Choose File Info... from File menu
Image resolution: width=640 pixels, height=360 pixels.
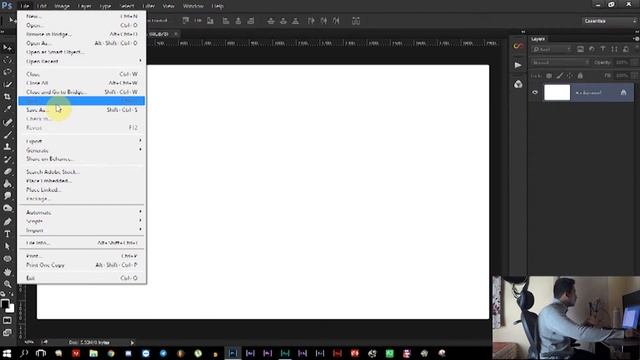tap(82, 242)
